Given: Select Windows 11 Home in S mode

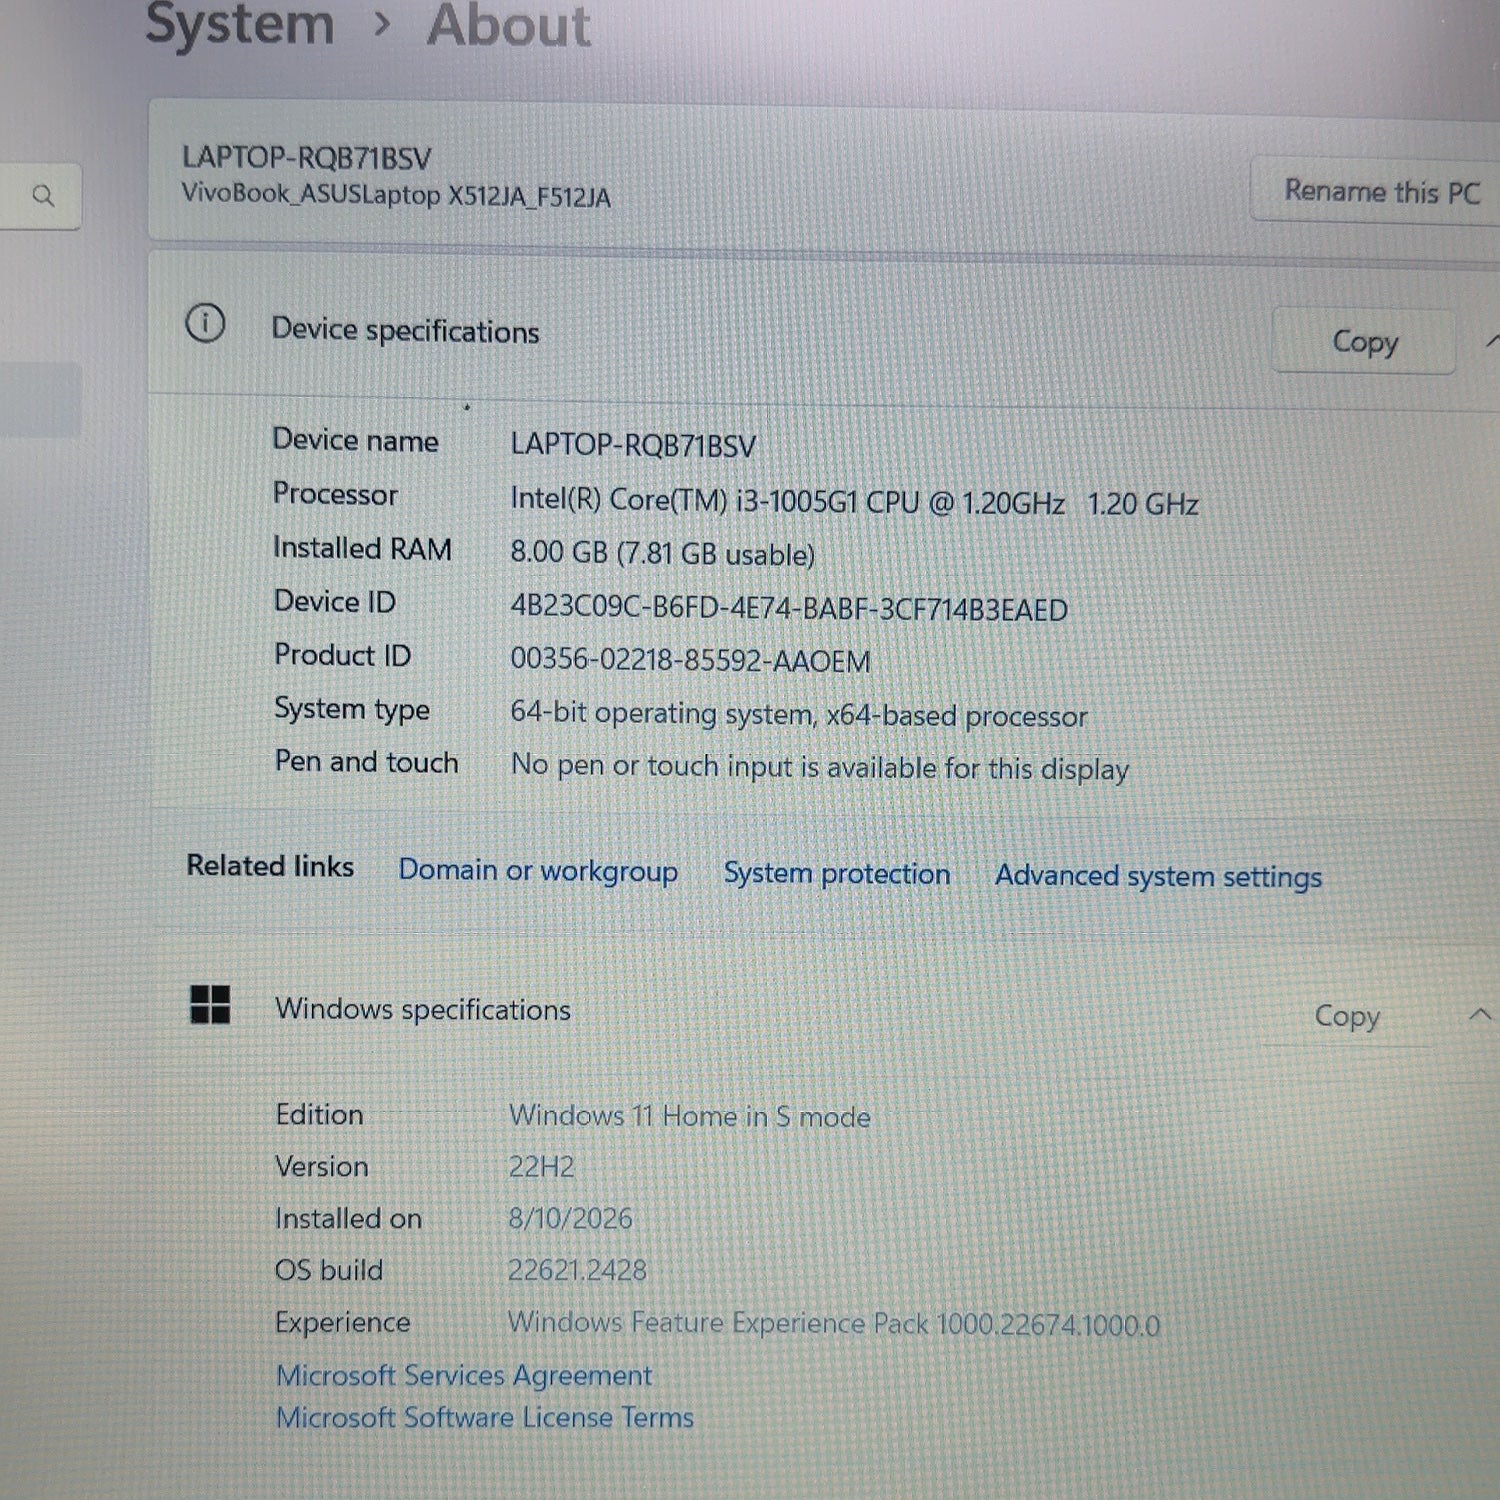Looking at the screenshot, I should (690, 1116).
